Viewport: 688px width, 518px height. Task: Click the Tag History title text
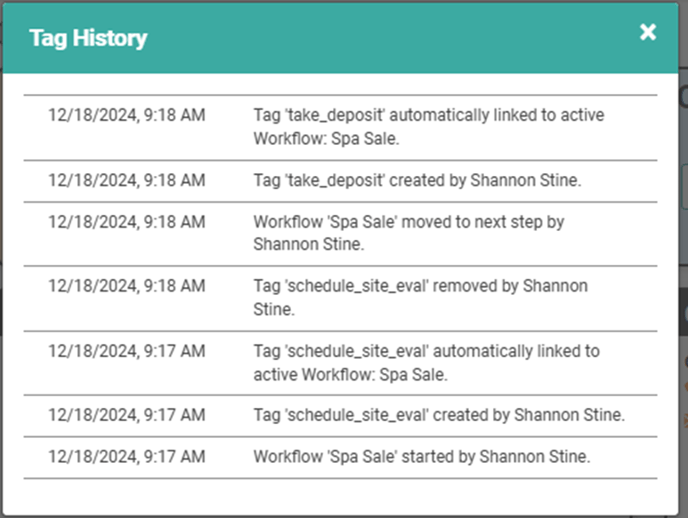[x=88, y=38]
